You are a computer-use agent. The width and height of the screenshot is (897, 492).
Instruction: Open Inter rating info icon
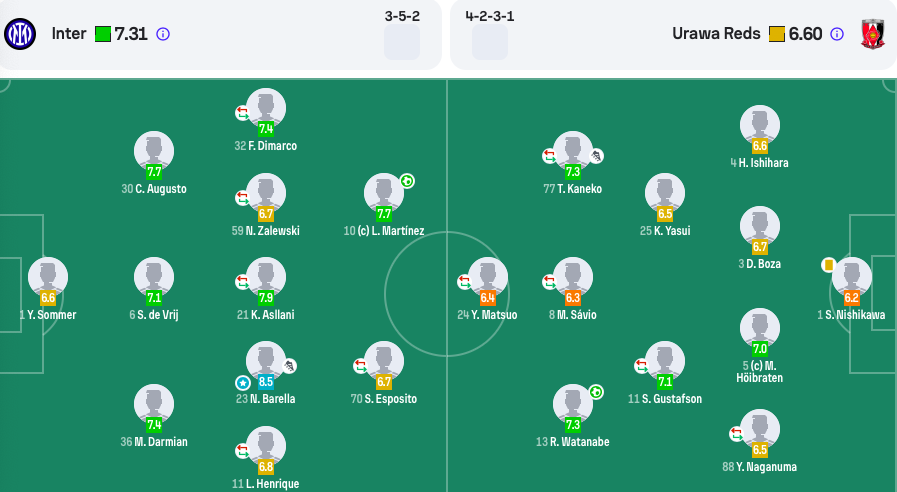pos(163,34)
